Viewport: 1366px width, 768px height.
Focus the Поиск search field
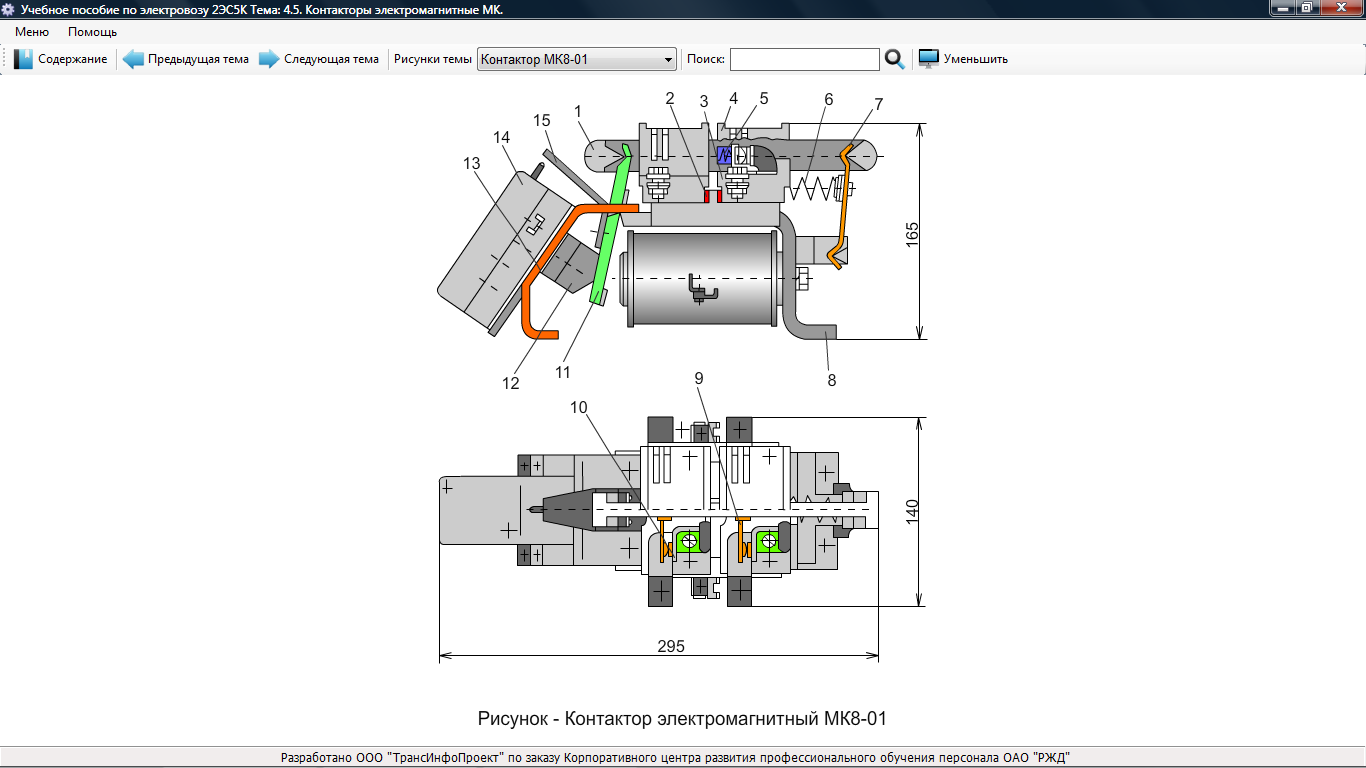[x=805, y=59]
